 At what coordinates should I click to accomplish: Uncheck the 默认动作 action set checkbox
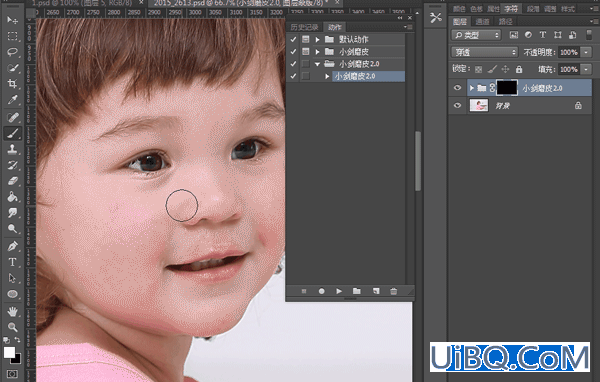pos(293,39)
